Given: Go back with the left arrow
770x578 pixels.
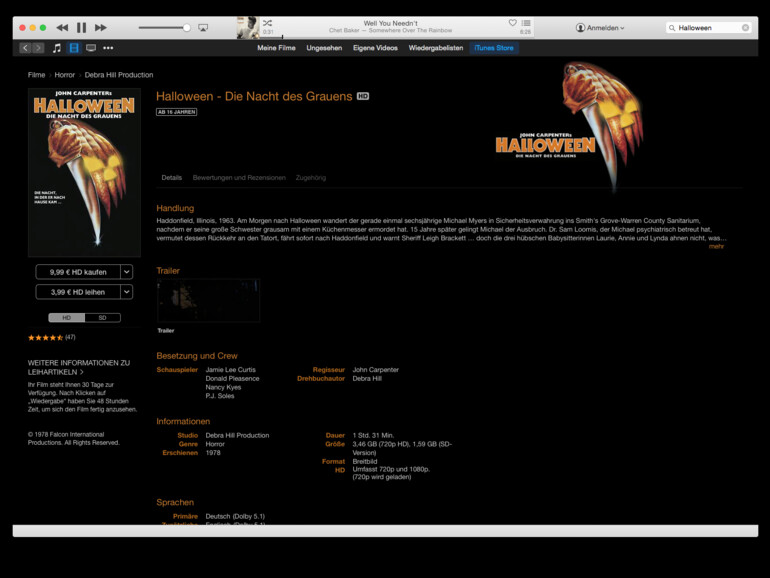Looking at the screenshot, I should 25,48.
